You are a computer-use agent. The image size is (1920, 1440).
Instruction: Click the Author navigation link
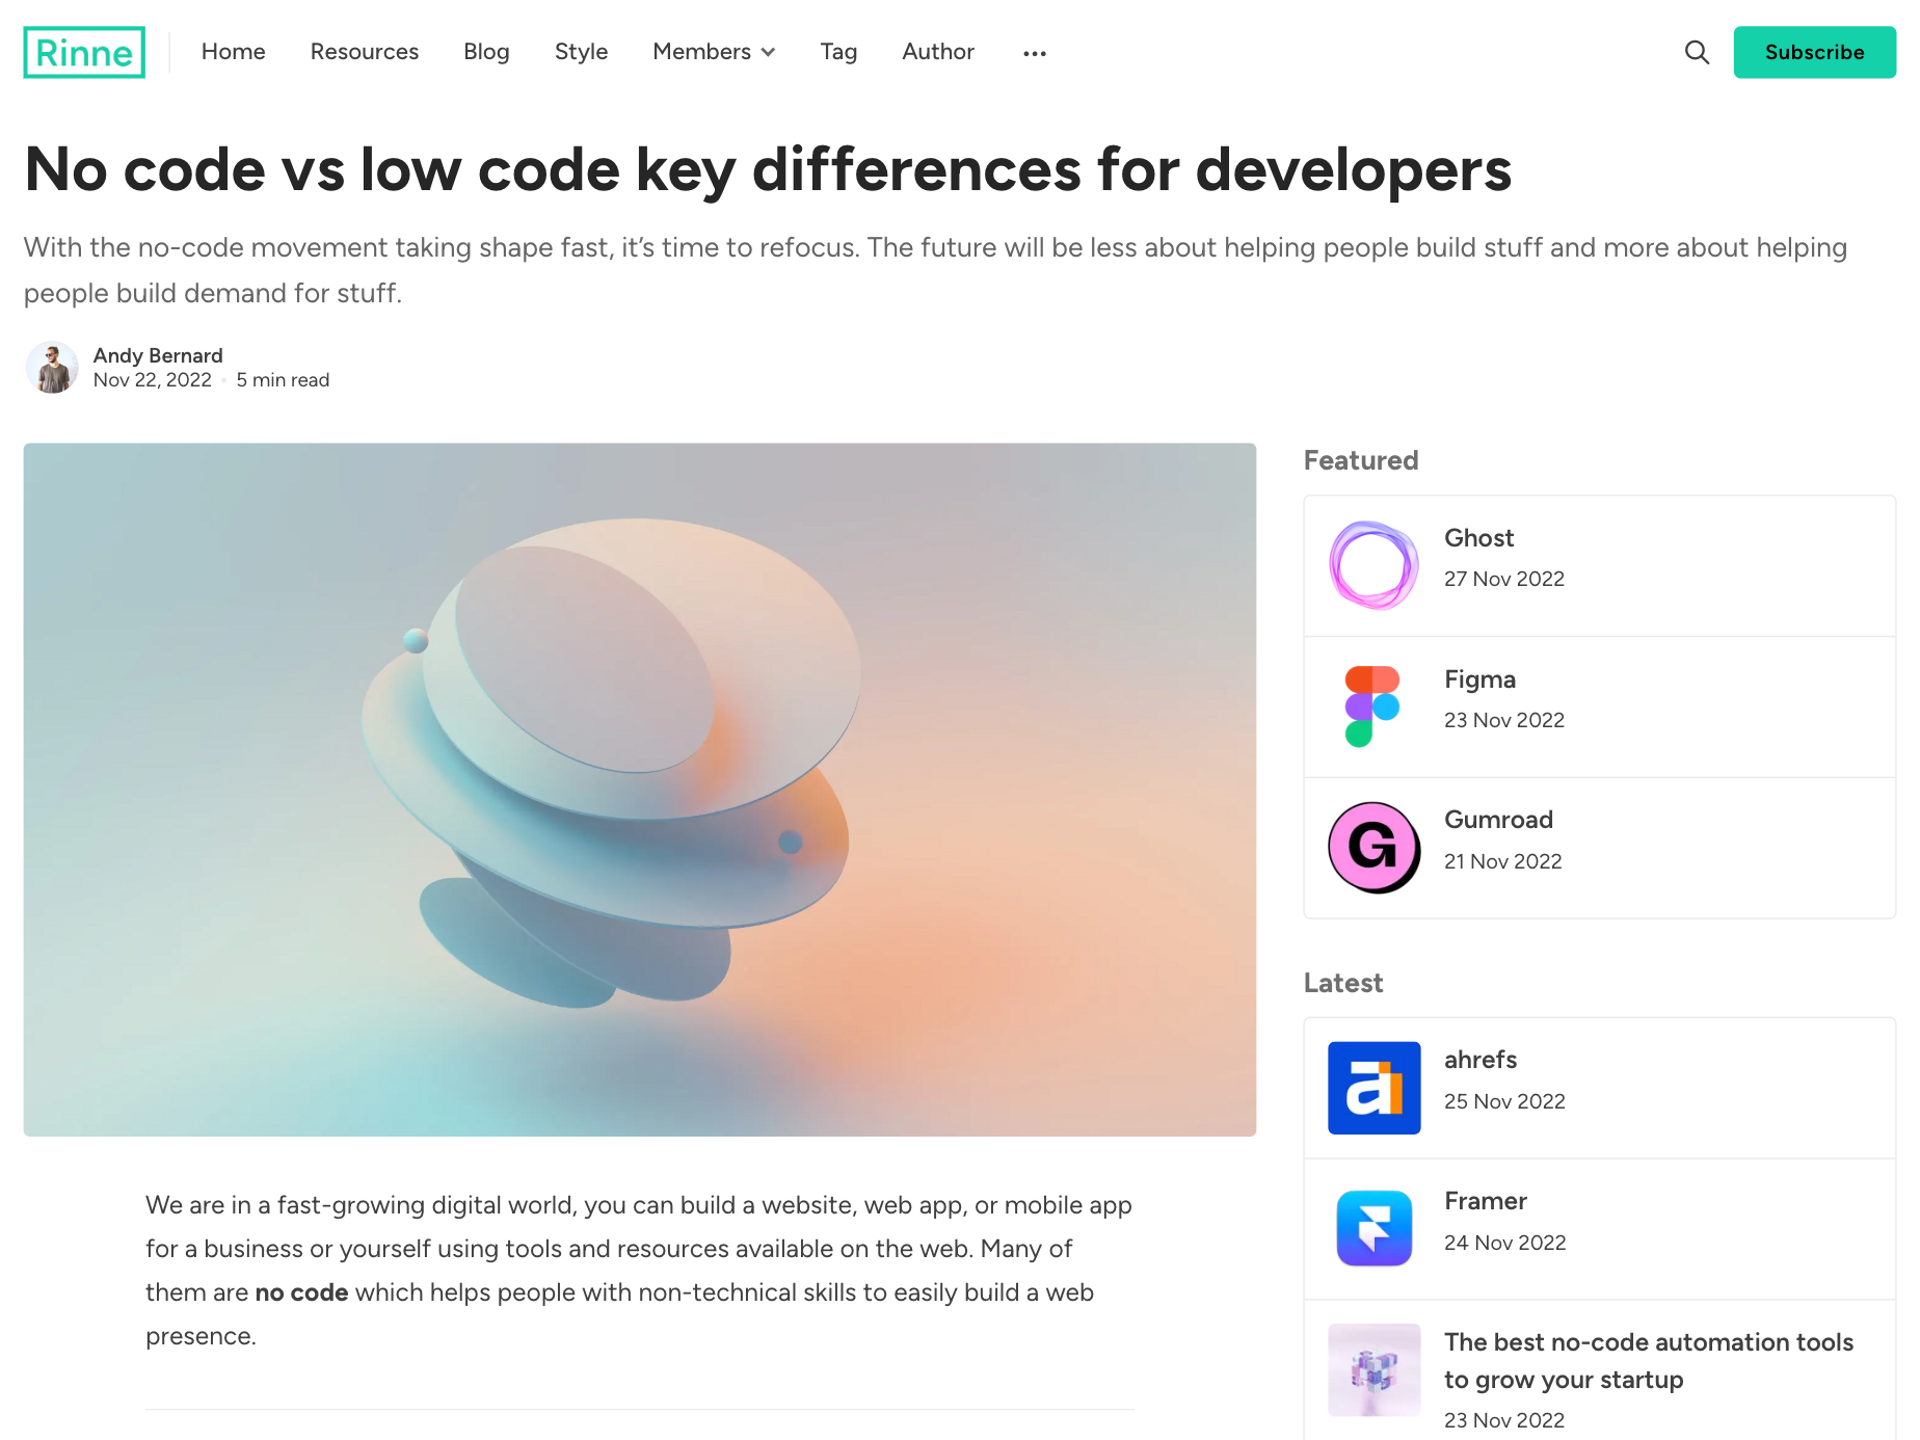[x=937, y=51]
